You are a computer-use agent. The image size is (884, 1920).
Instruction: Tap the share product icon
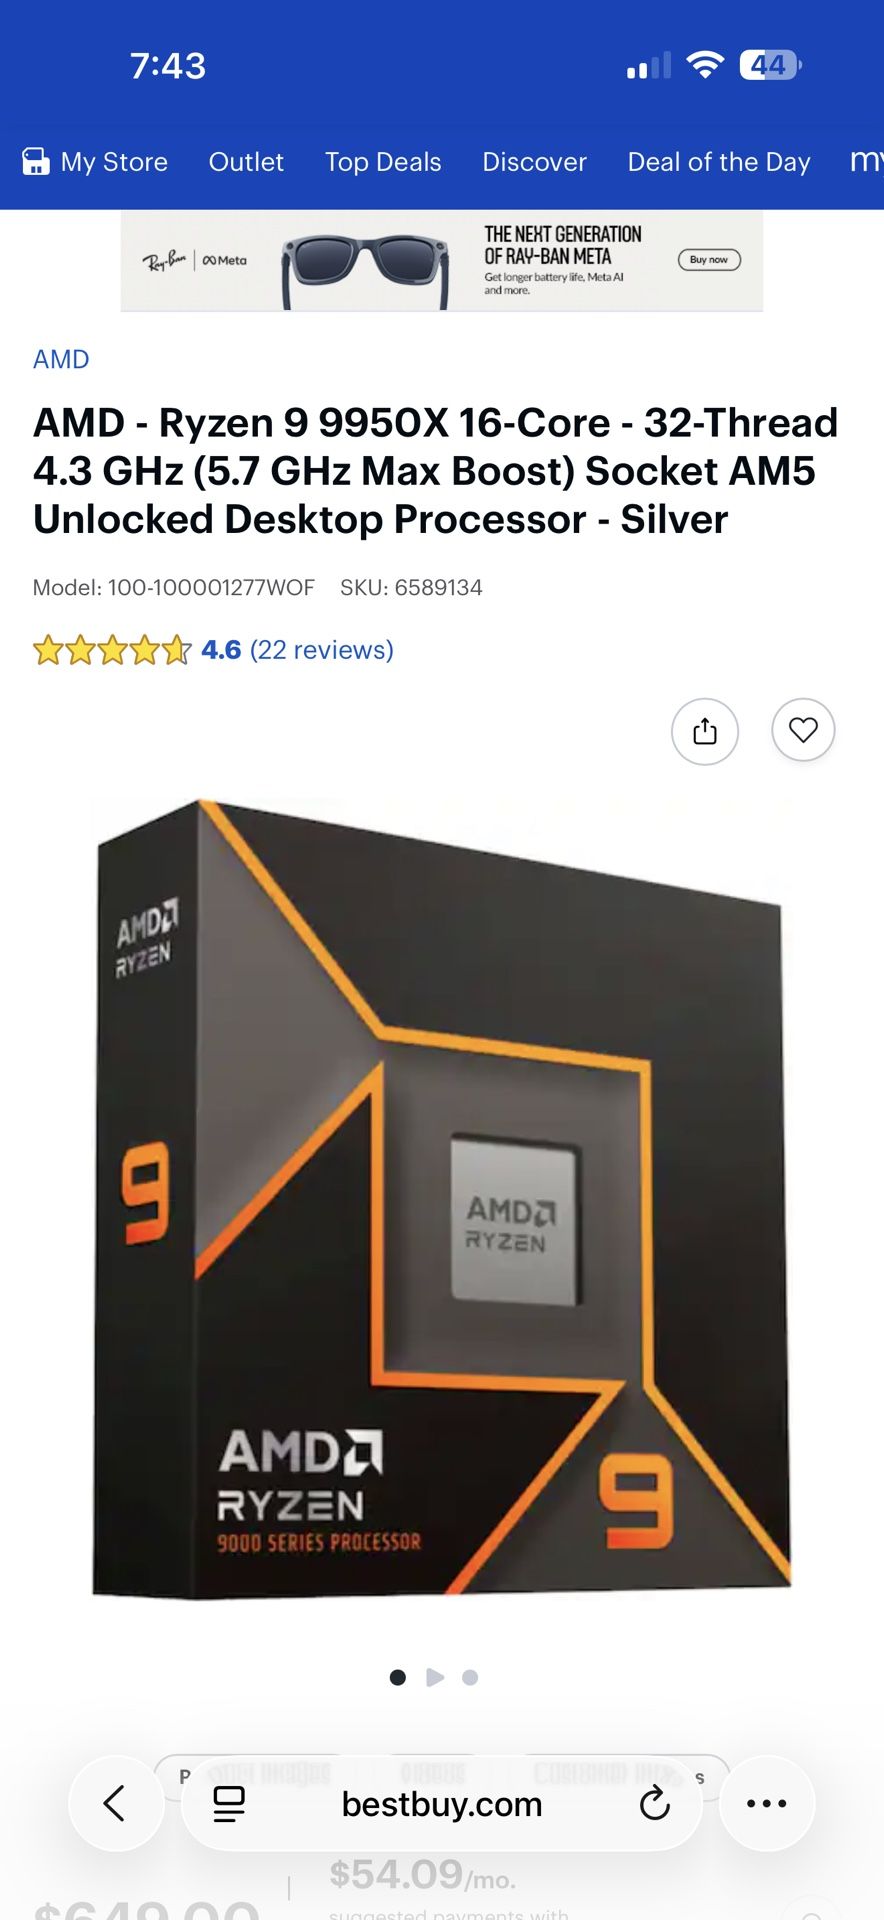(705, 731)
